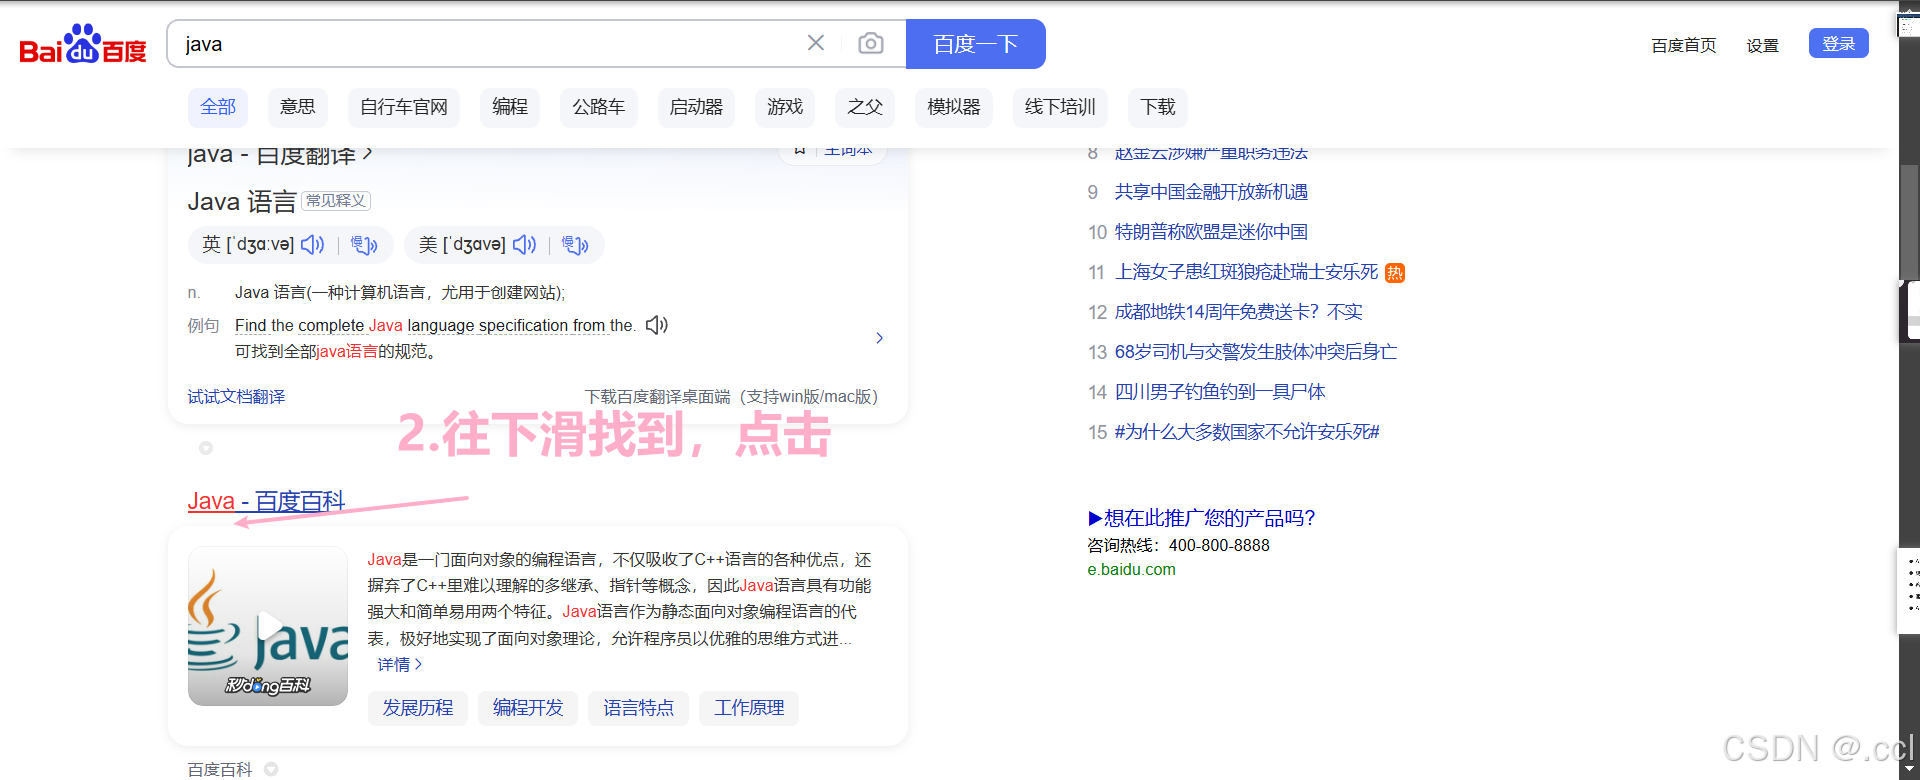The width and height of the screenshot is (1920, 780).
Task: Select the 编程 filter tab
Action: [x=510, y=107]
